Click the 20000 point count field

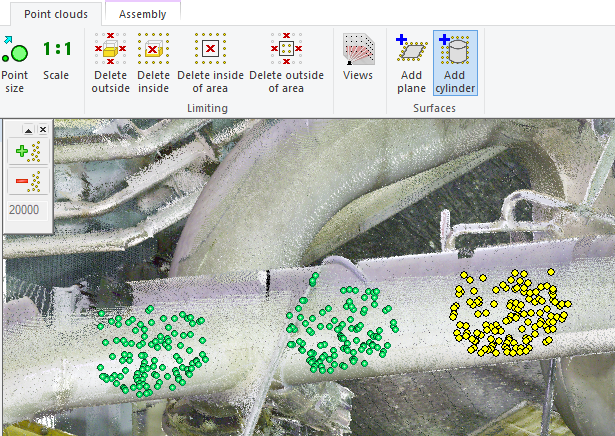tap(25, 209)
